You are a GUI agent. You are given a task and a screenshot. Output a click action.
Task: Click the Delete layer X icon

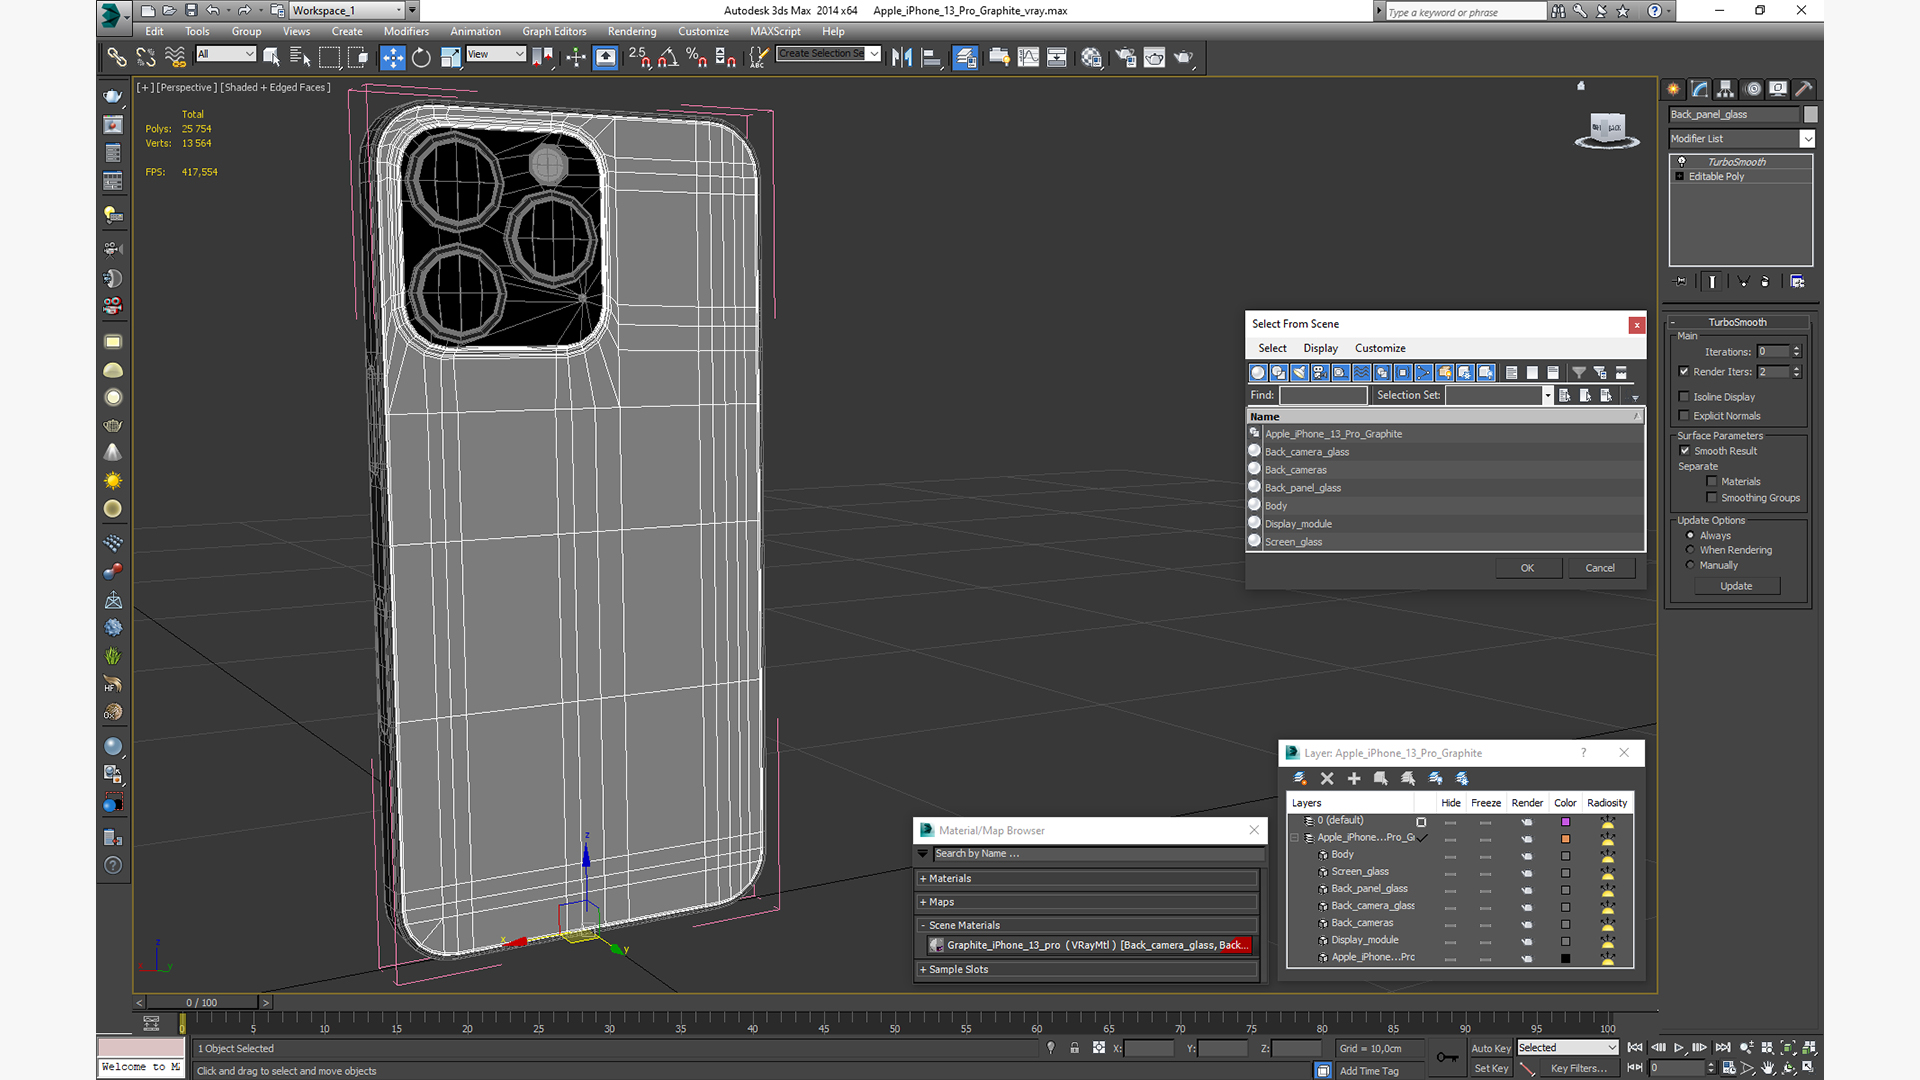click(1327, 778)
